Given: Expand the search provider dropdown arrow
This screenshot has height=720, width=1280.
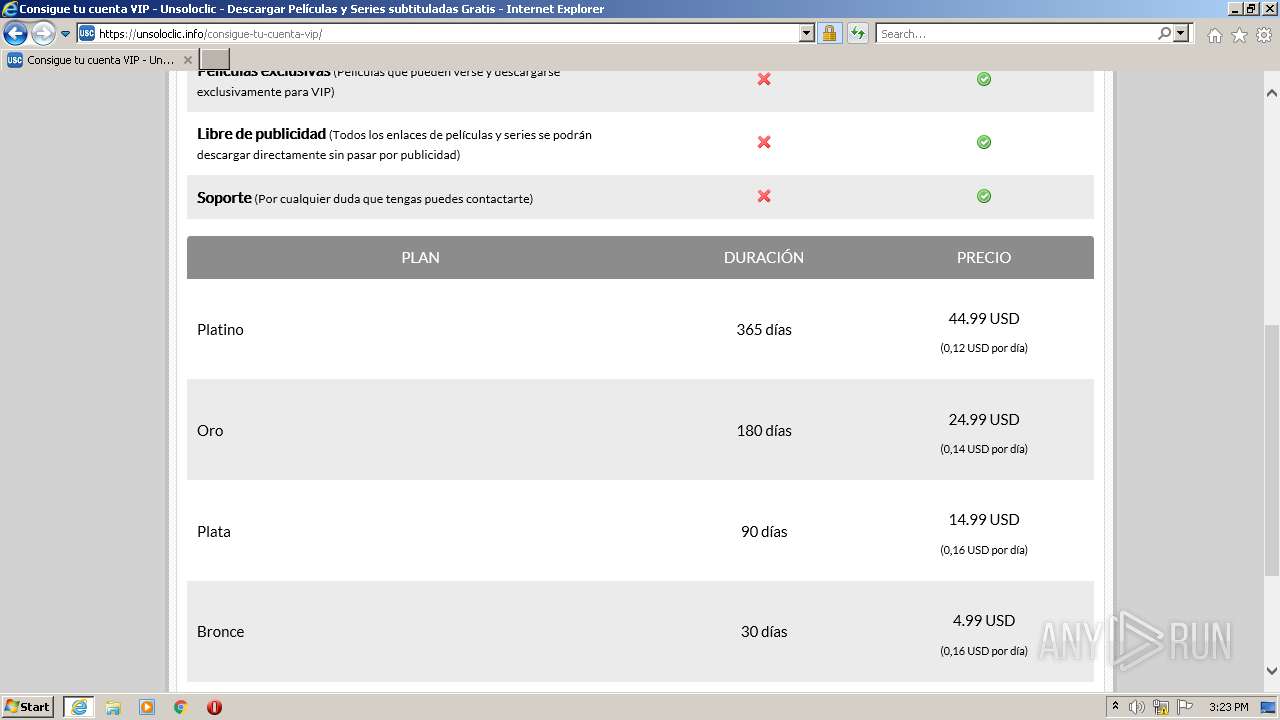Looking at the screenshot, I should 1181,34.
